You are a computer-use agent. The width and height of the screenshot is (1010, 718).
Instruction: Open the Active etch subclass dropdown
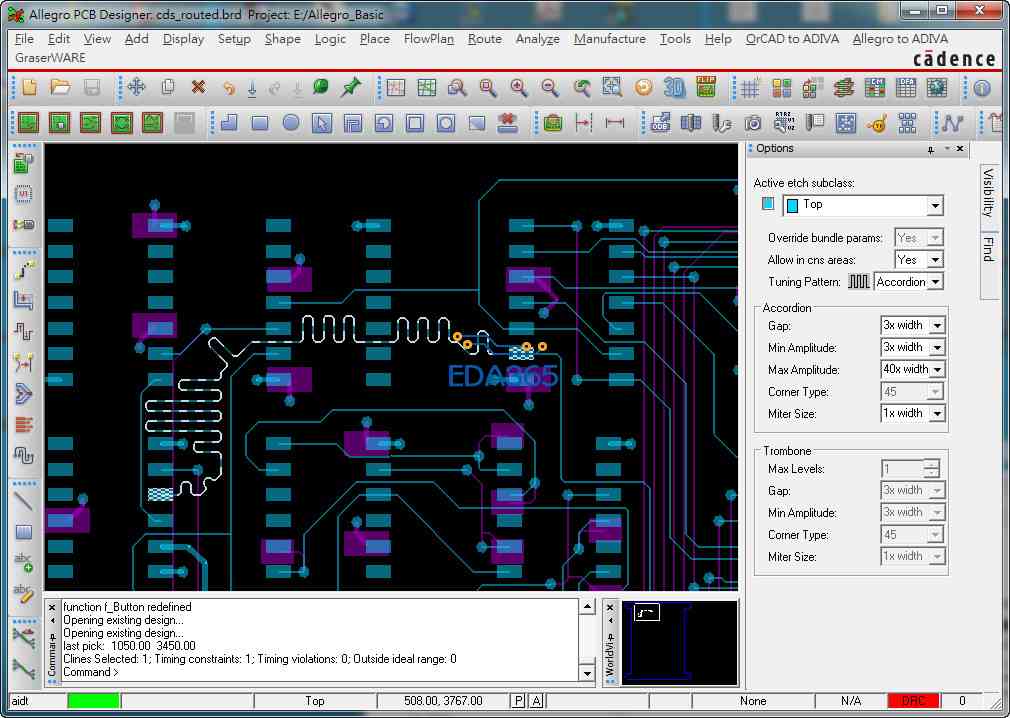tap(934, 205)
